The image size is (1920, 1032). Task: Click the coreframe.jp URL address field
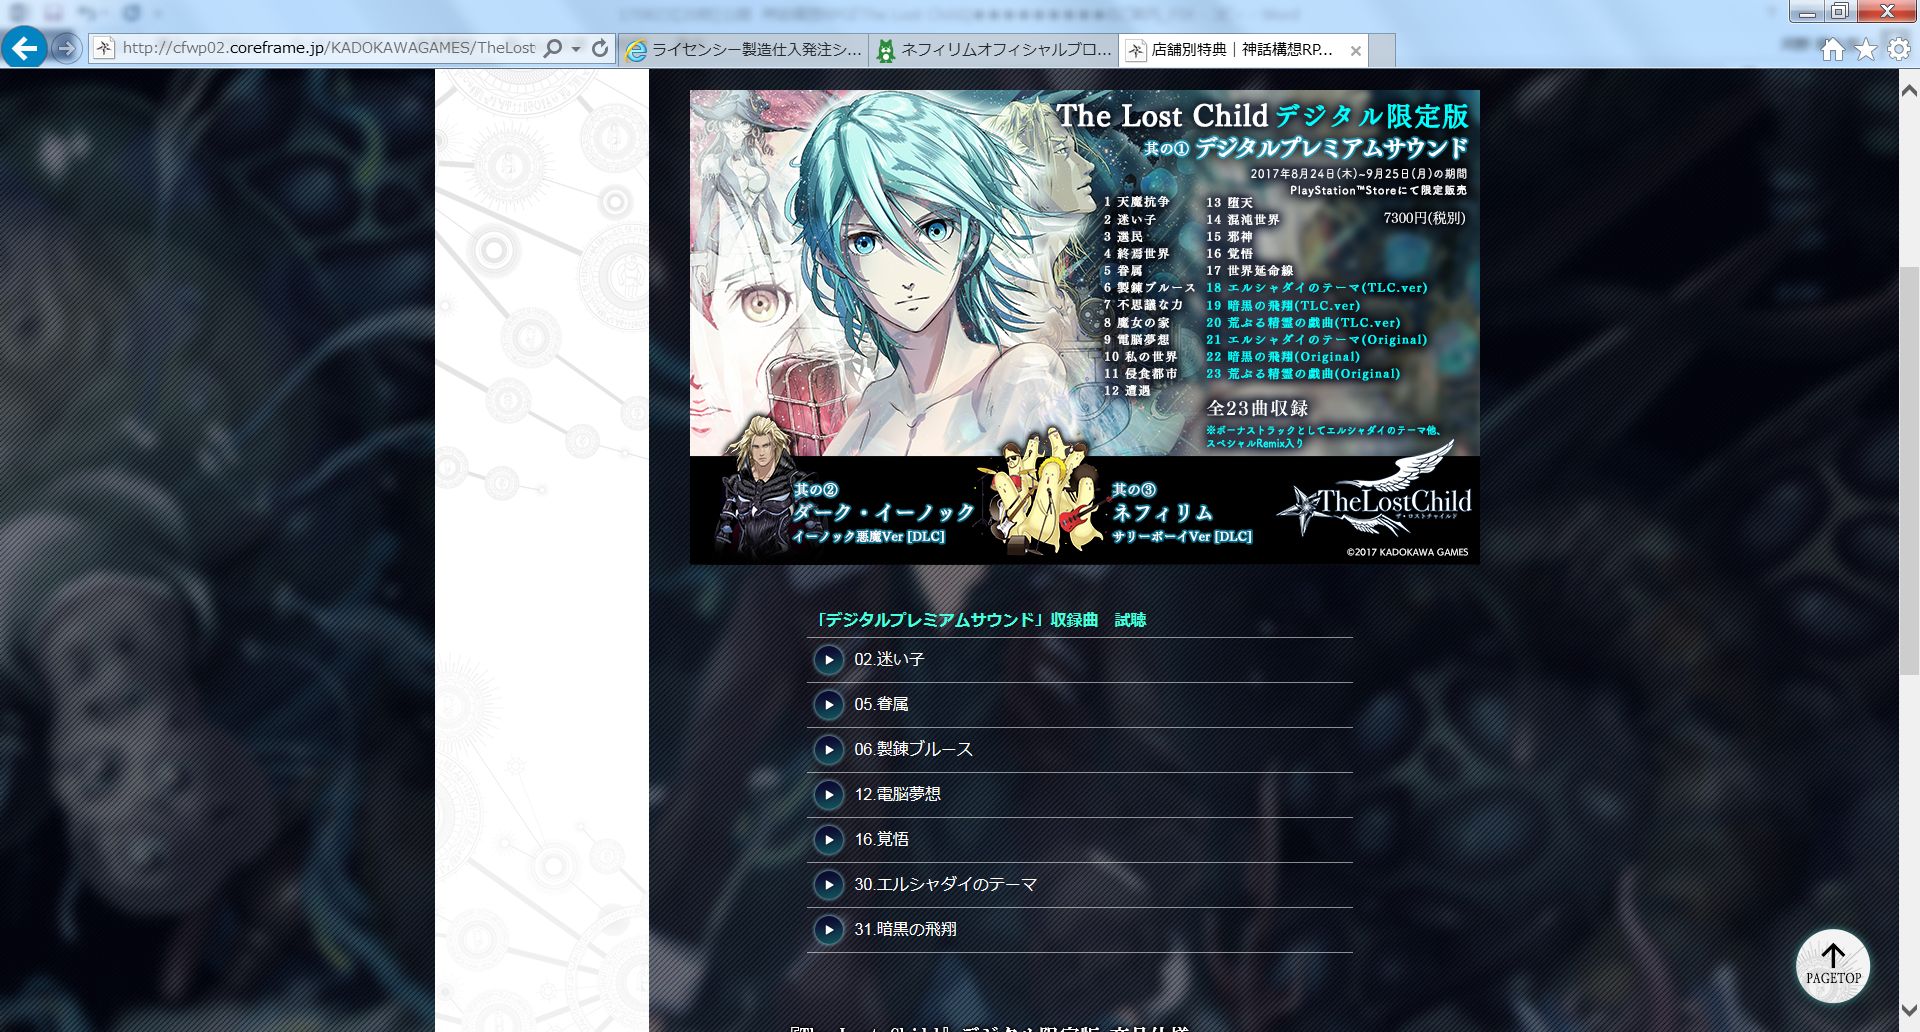[x=328, y=48]
